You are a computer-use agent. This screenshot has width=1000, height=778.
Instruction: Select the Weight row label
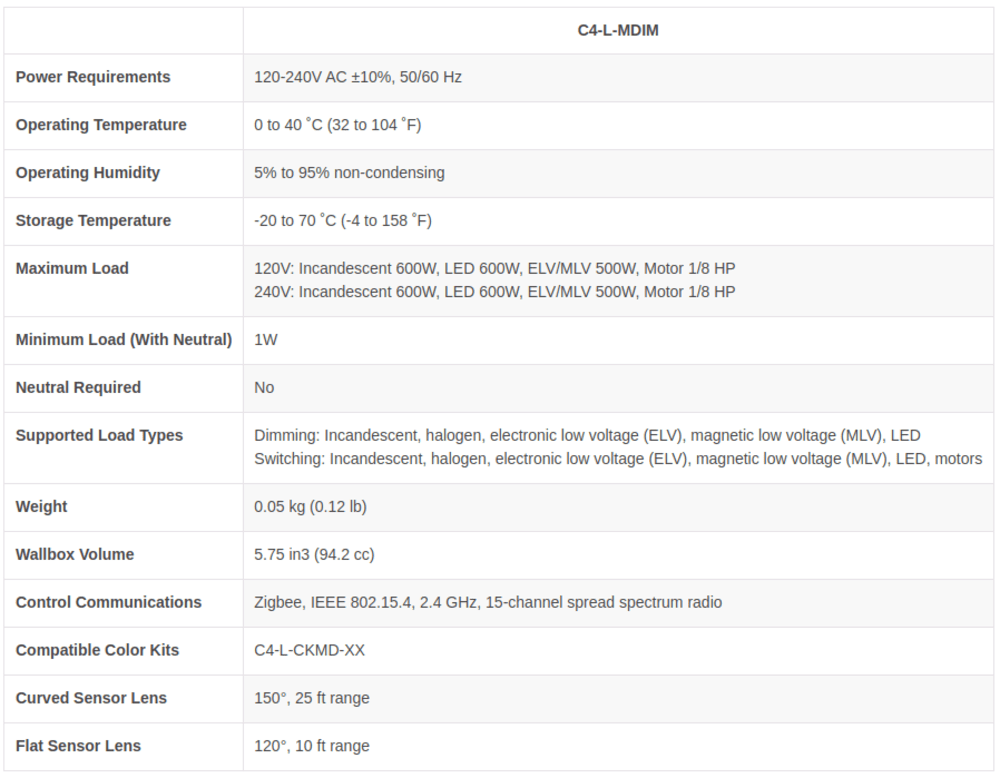[x=41, y=507]
